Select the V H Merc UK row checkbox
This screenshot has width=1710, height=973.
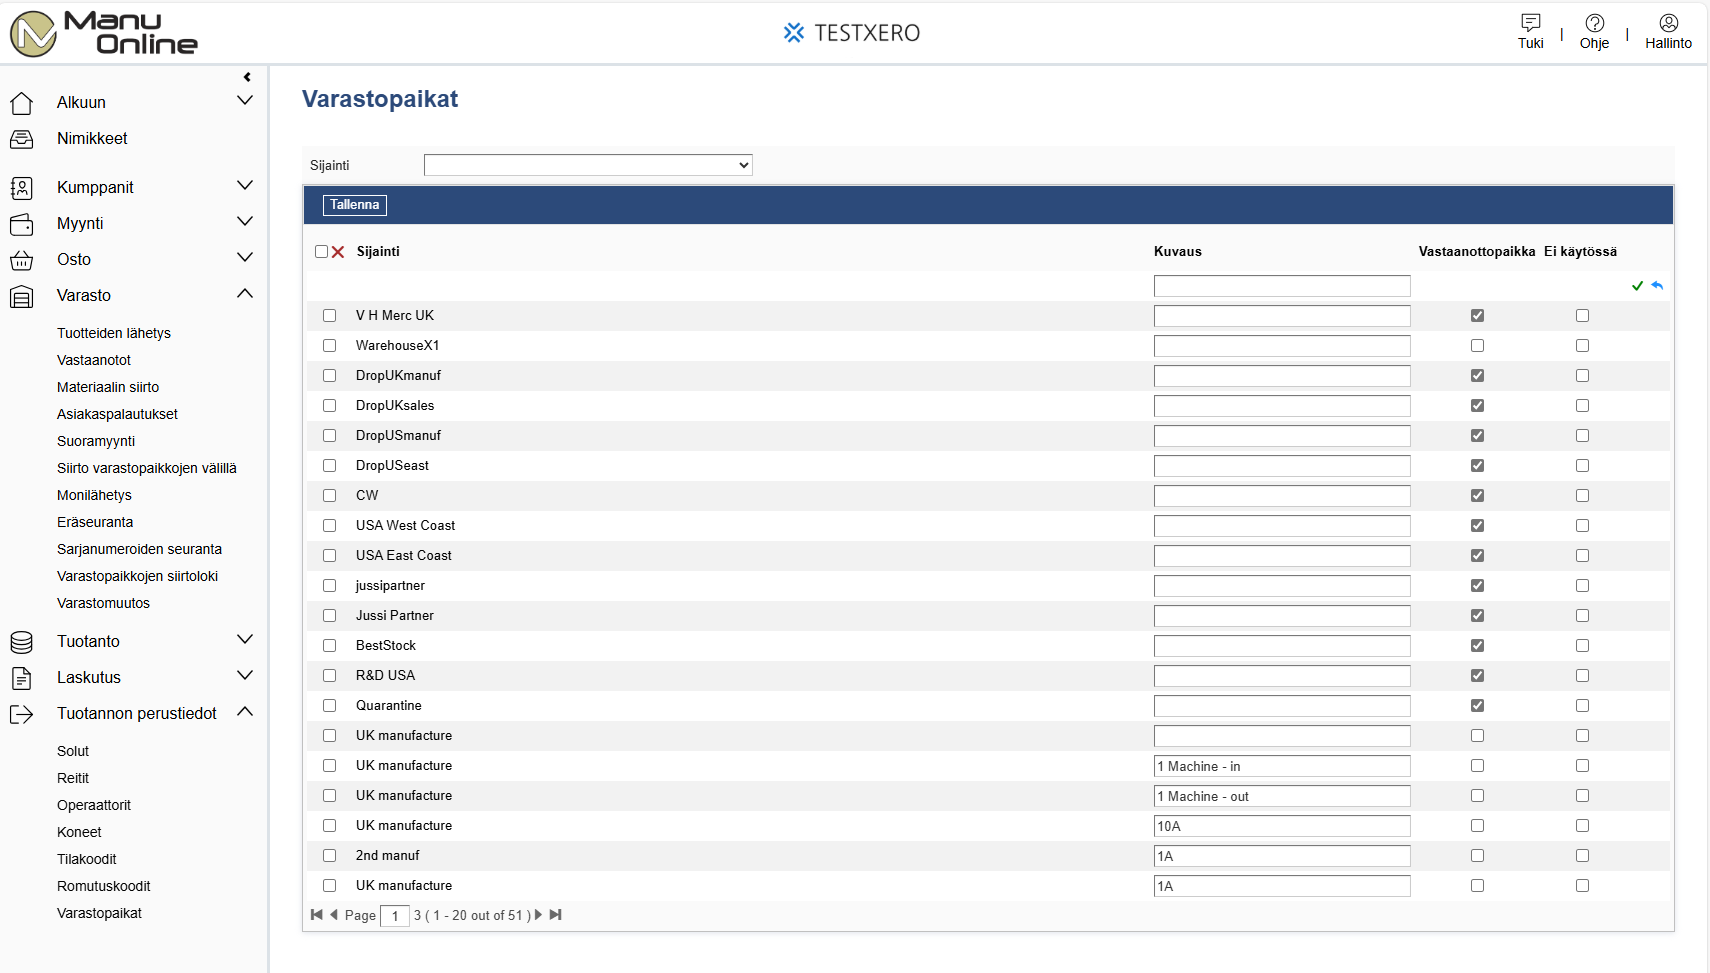[x=329, y=316]
